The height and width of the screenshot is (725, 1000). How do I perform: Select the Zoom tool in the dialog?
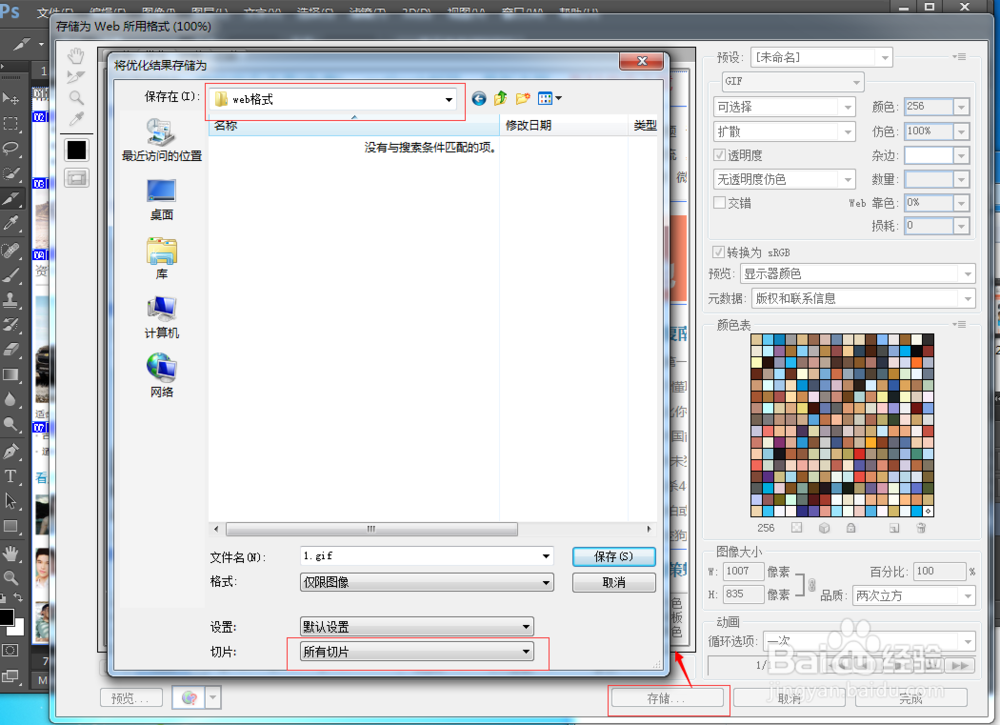point(76,97)
